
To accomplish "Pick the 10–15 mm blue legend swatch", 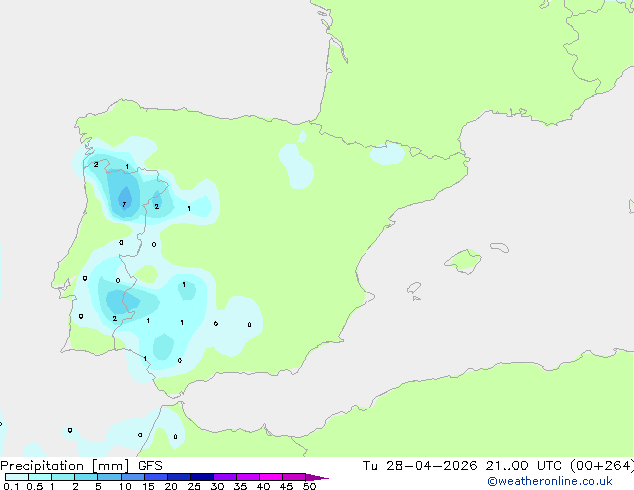I will click(133, 477).
